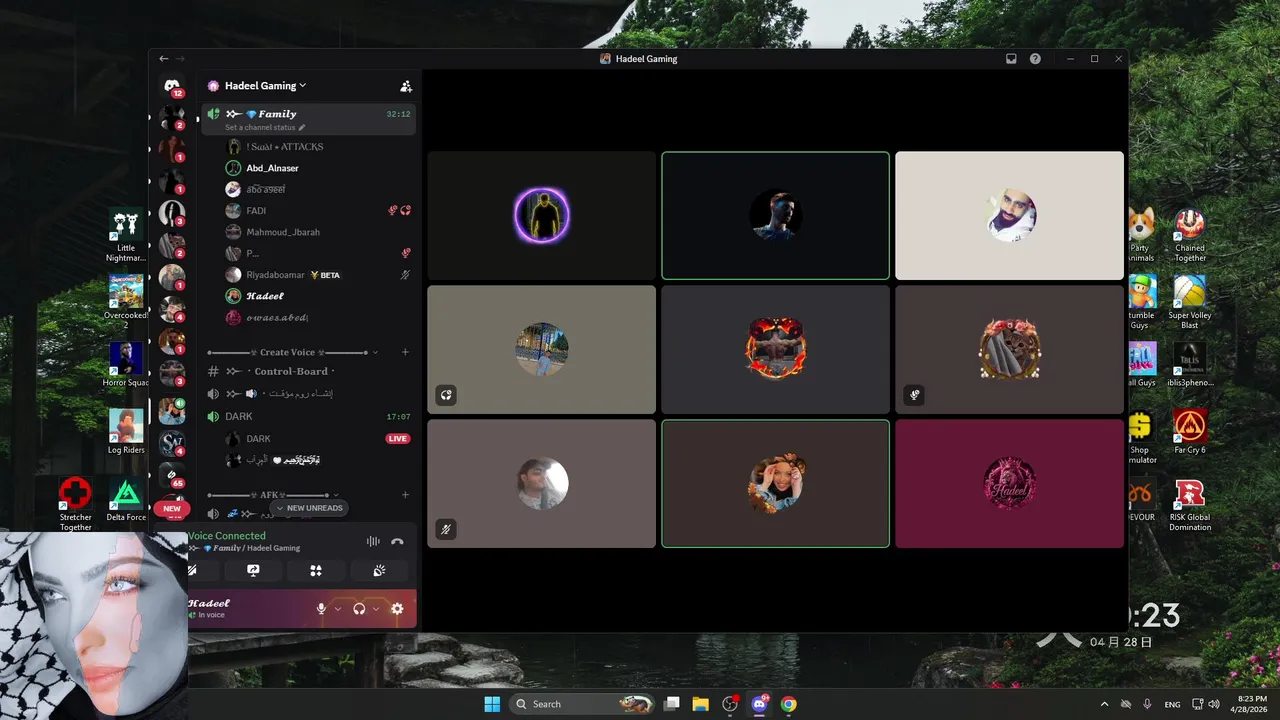The width and height of the screenshot is (1280, 720).
Task: Open Far Cry 6 desktop icon
Action: (1189, 432)
